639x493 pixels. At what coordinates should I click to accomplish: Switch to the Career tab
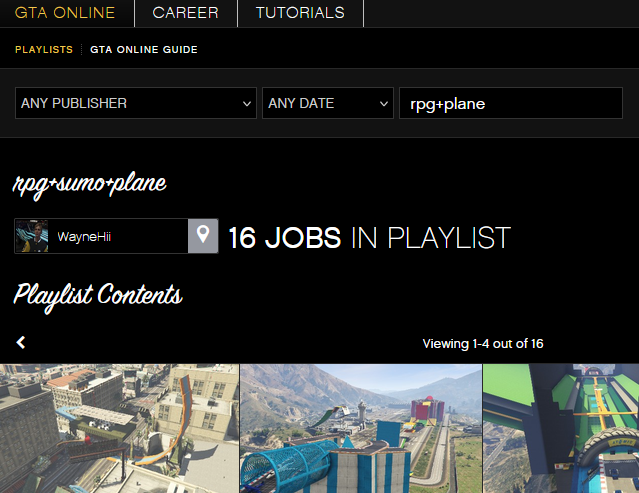point(185,13)
